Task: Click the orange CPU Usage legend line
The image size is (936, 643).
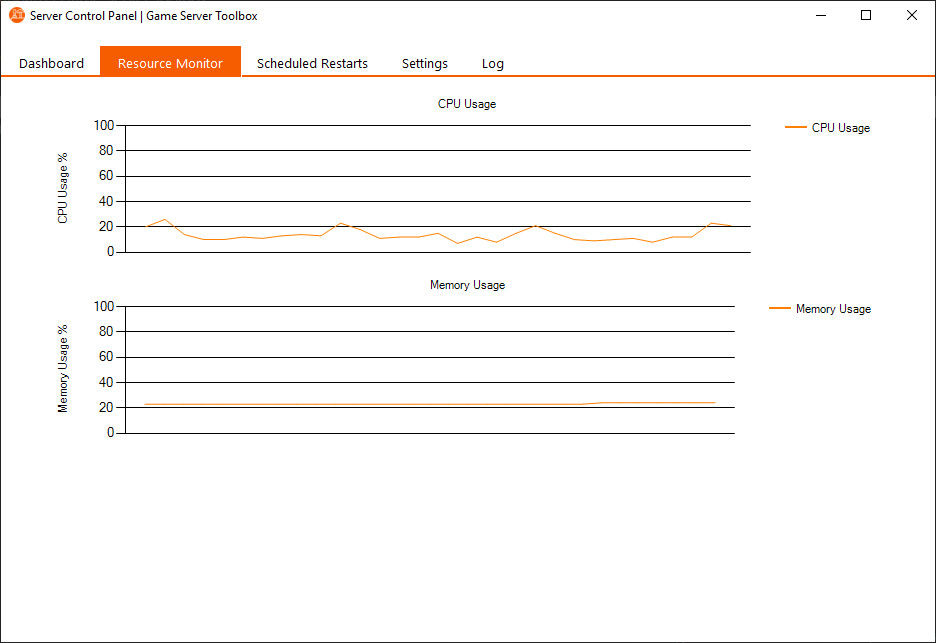Action: click(795, 127)
